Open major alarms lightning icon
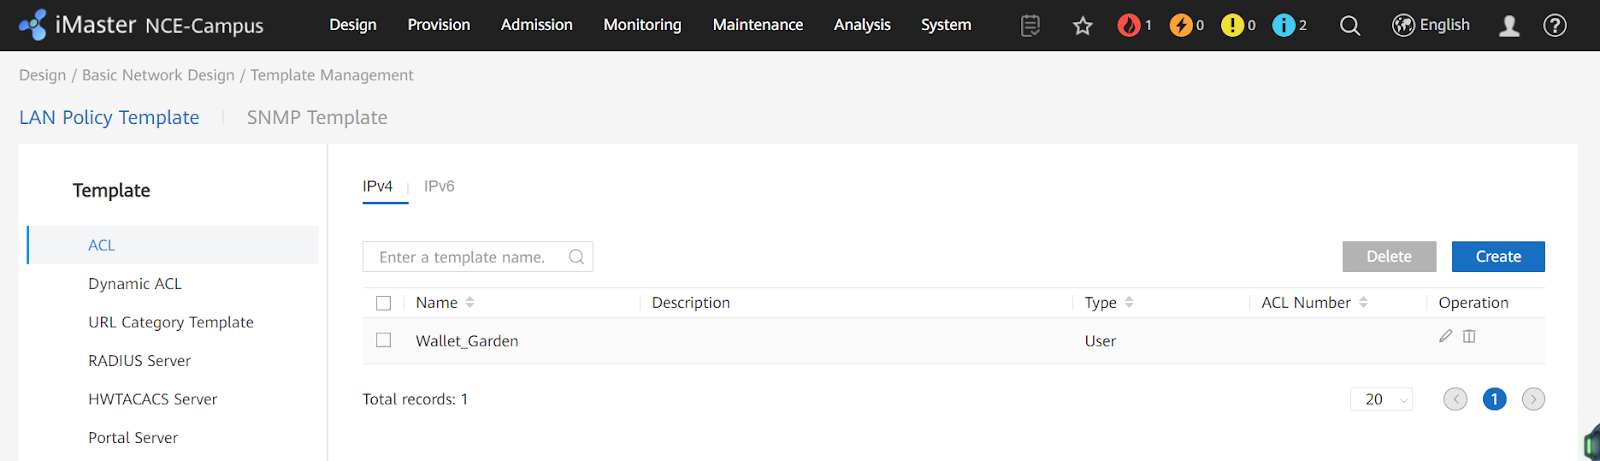 point(1181,26)
